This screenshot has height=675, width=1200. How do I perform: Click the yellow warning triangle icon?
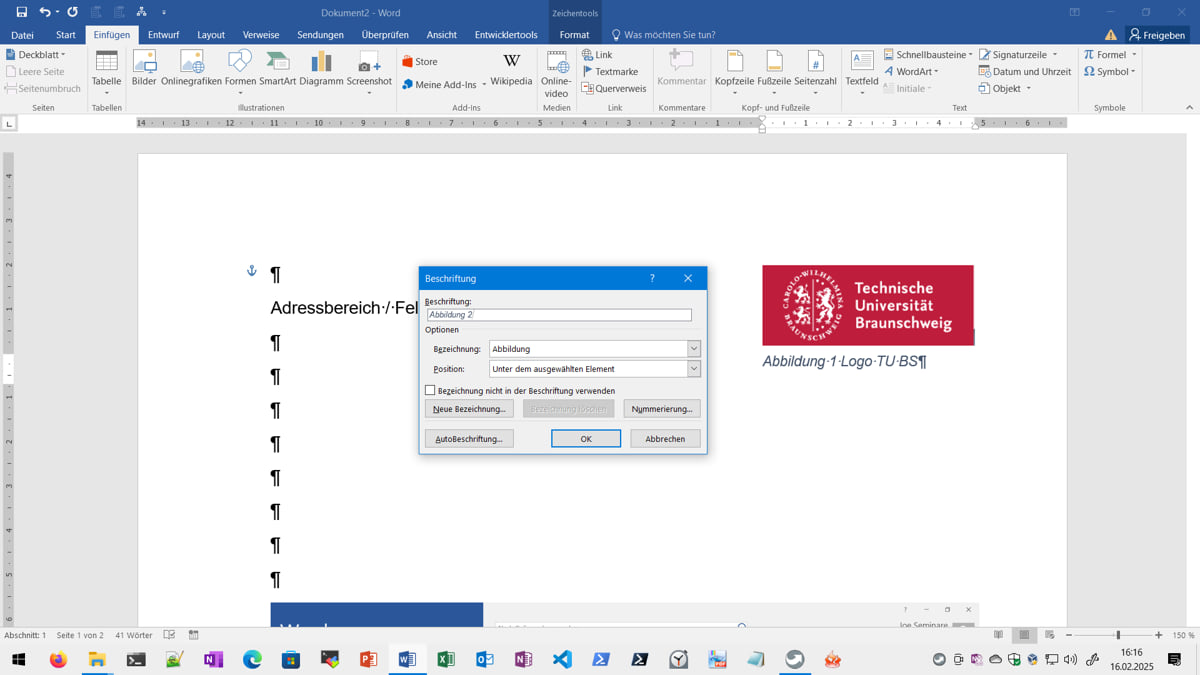1110,35
